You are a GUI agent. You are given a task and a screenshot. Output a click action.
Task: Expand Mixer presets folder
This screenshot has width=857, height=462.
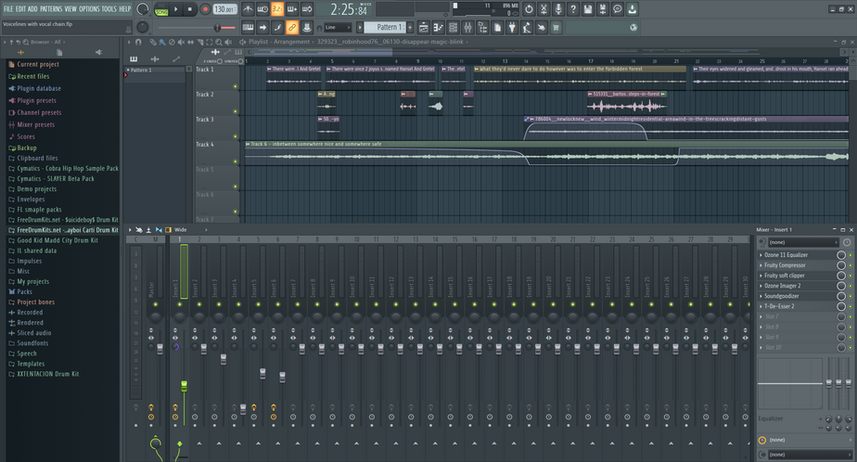point(36,124)
